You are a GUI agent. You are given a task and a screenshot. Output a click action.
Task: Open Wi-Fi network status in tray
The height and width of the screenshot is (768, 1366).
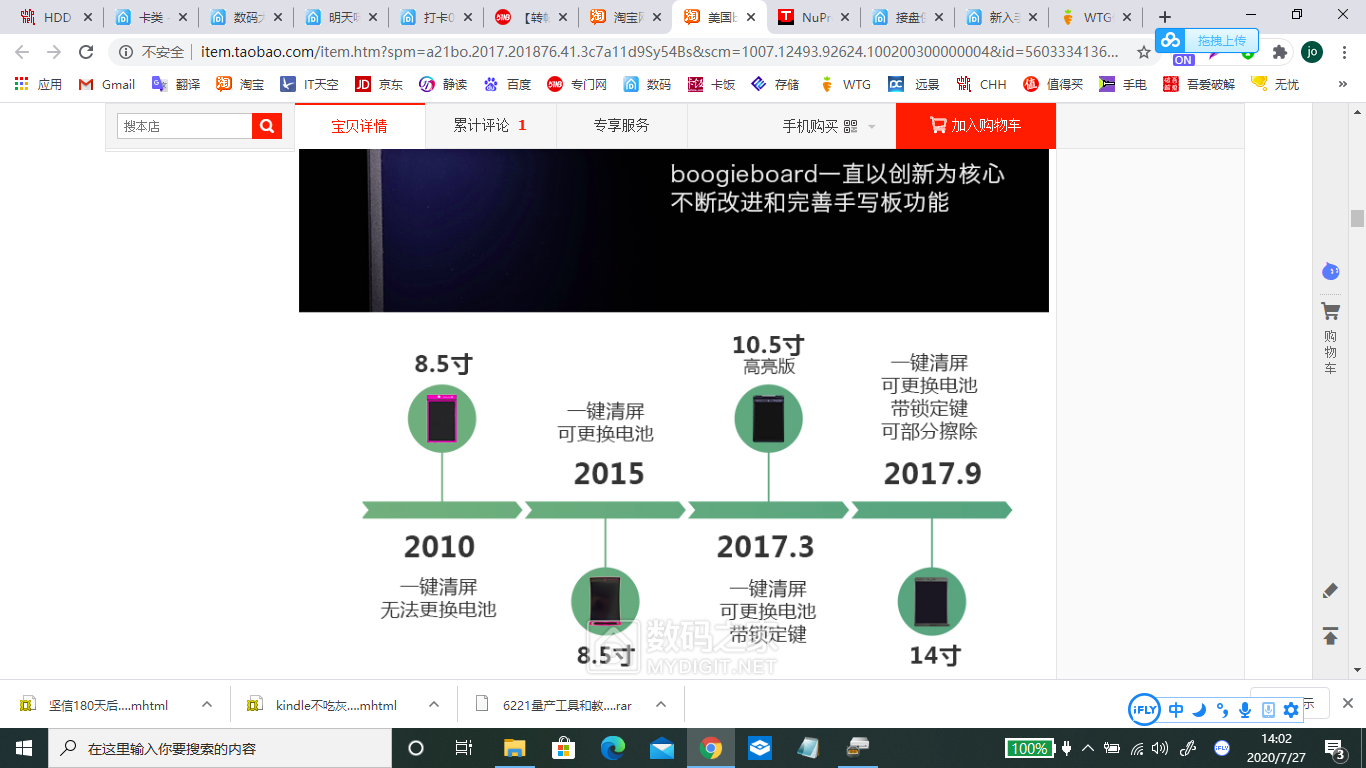pos(1137,748)
